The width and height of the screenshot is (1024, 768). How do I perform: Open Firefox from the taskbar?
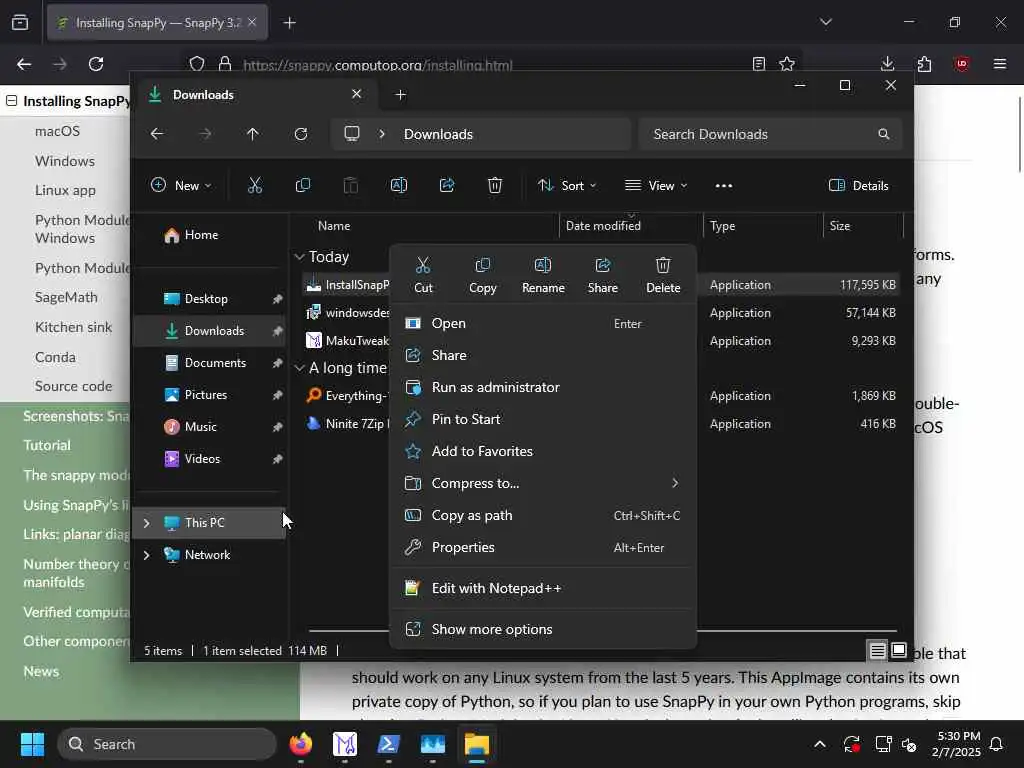coord(300,744)
